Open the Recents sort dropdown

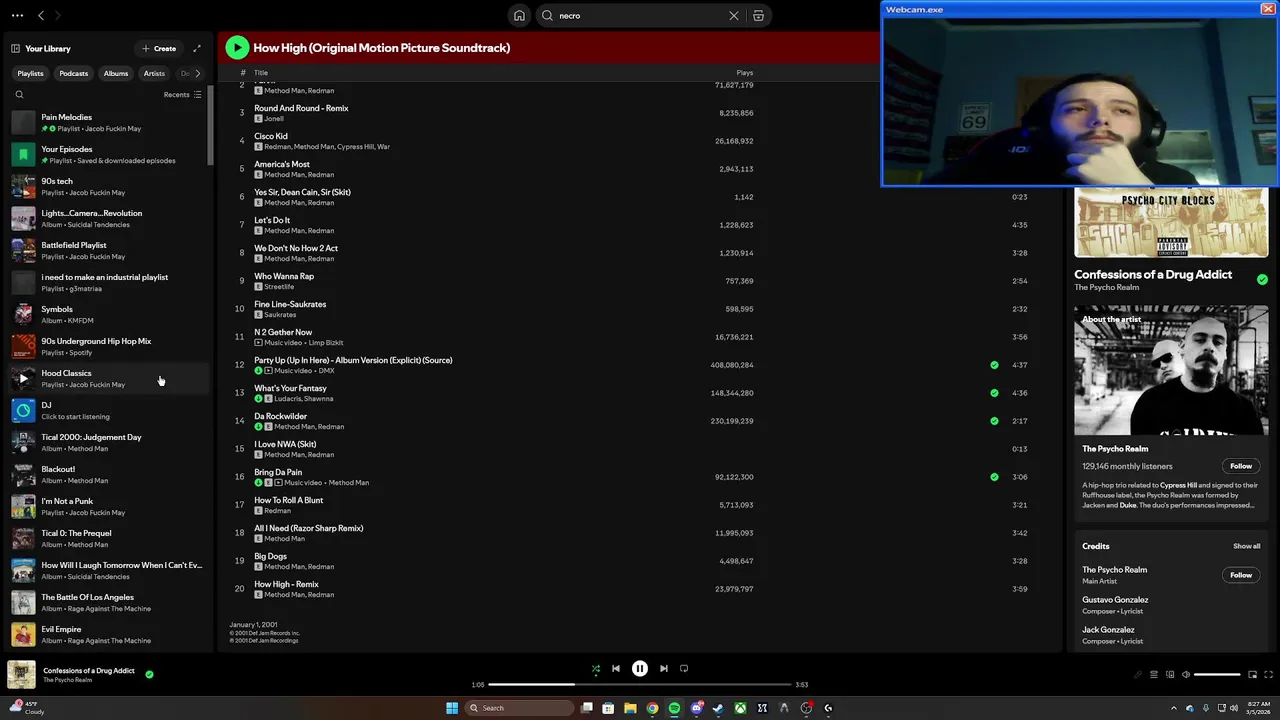click(x=182, y=95)
